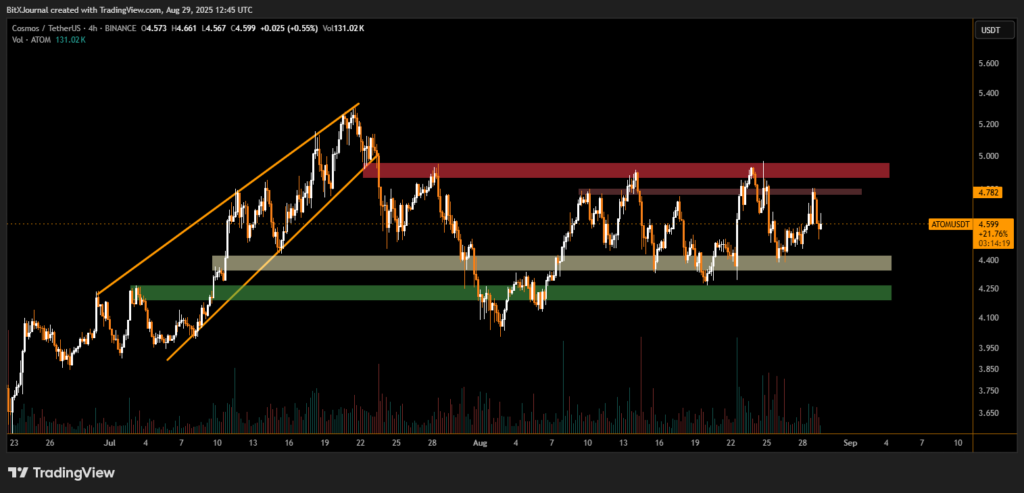Click the ATOMUSDT current price label
Screen dimensions: 1024x493
point(945,224)
